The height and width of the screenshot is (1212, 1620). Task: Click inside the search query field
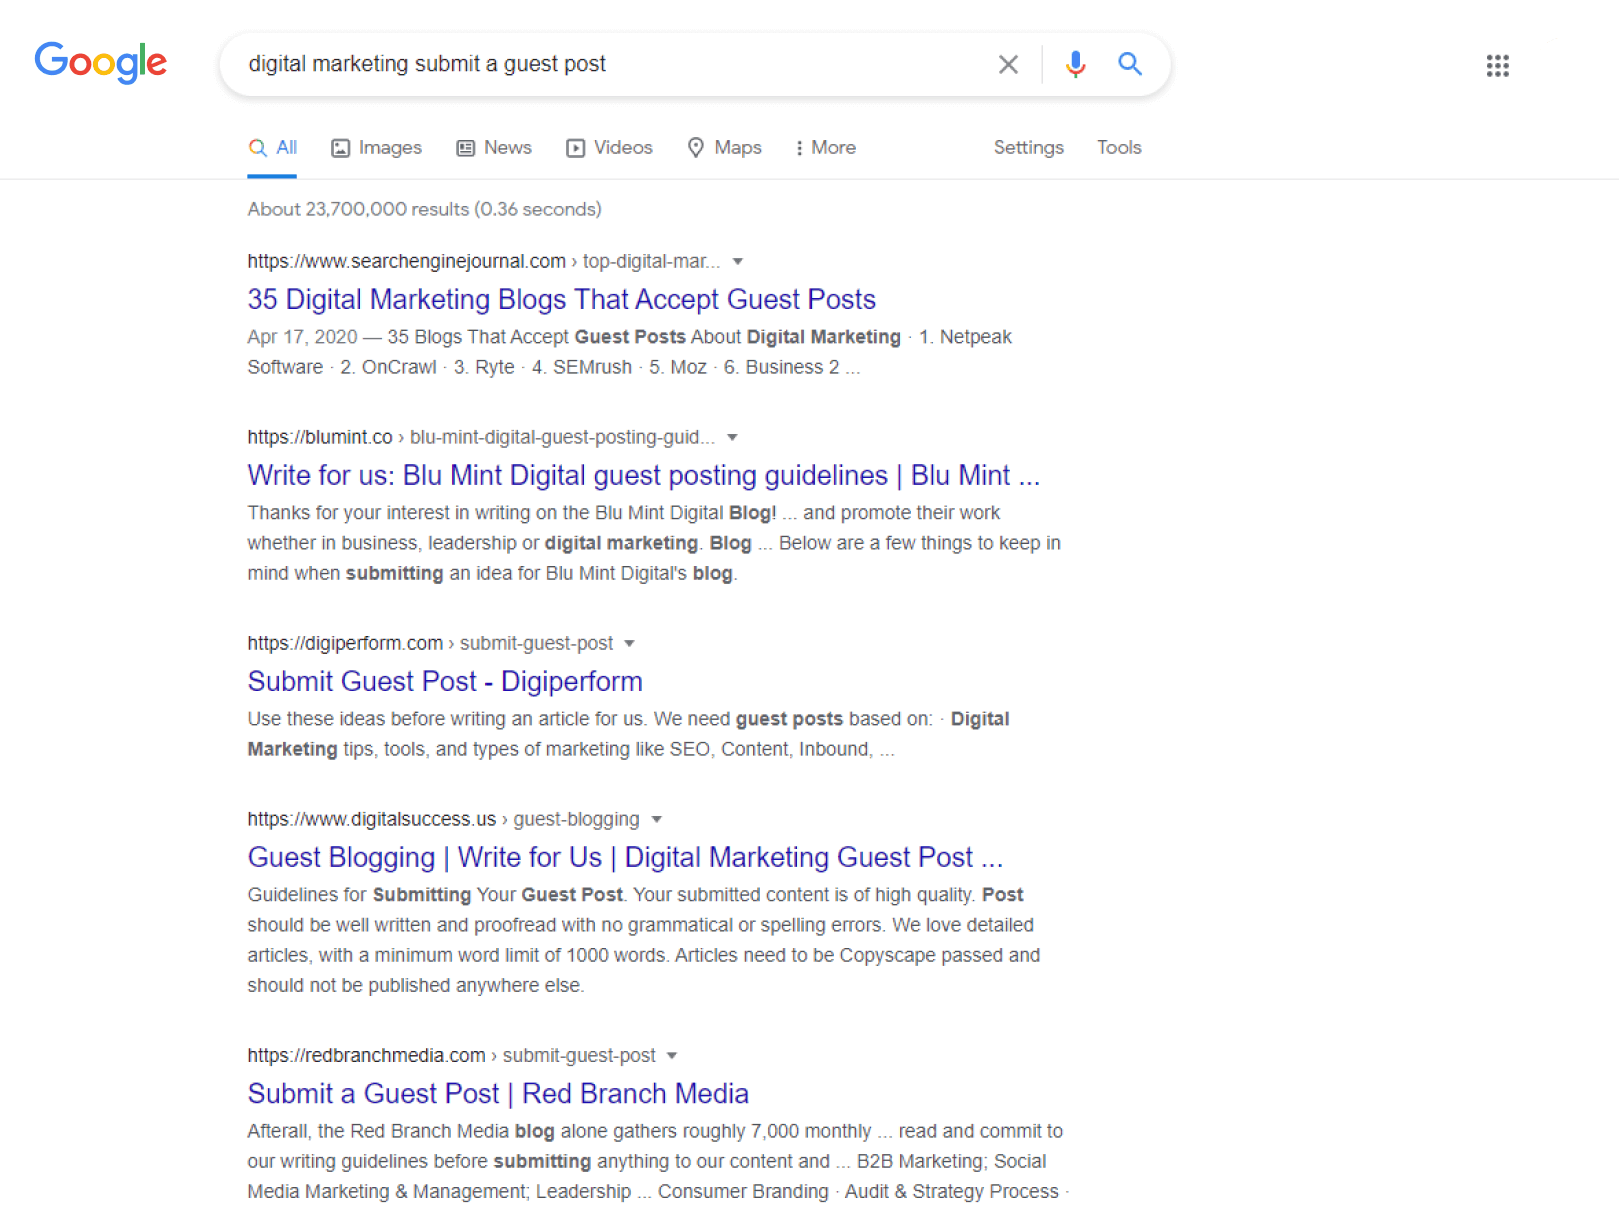coord(610,64)
